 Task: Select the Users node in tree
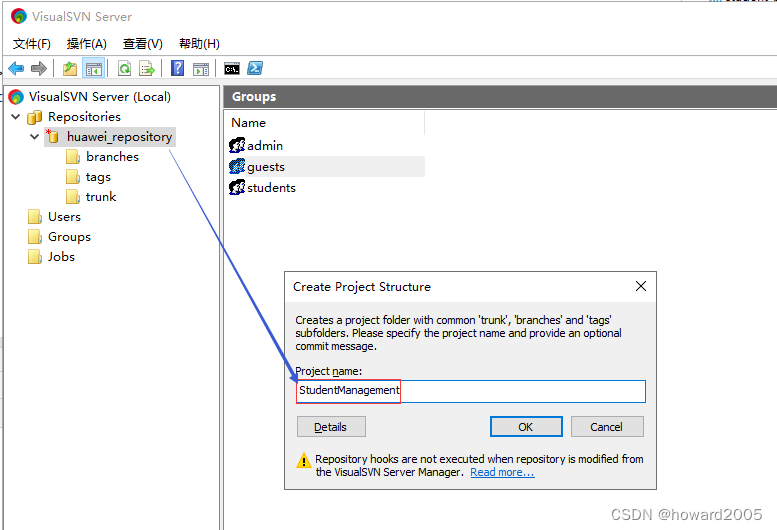[64, 217]
